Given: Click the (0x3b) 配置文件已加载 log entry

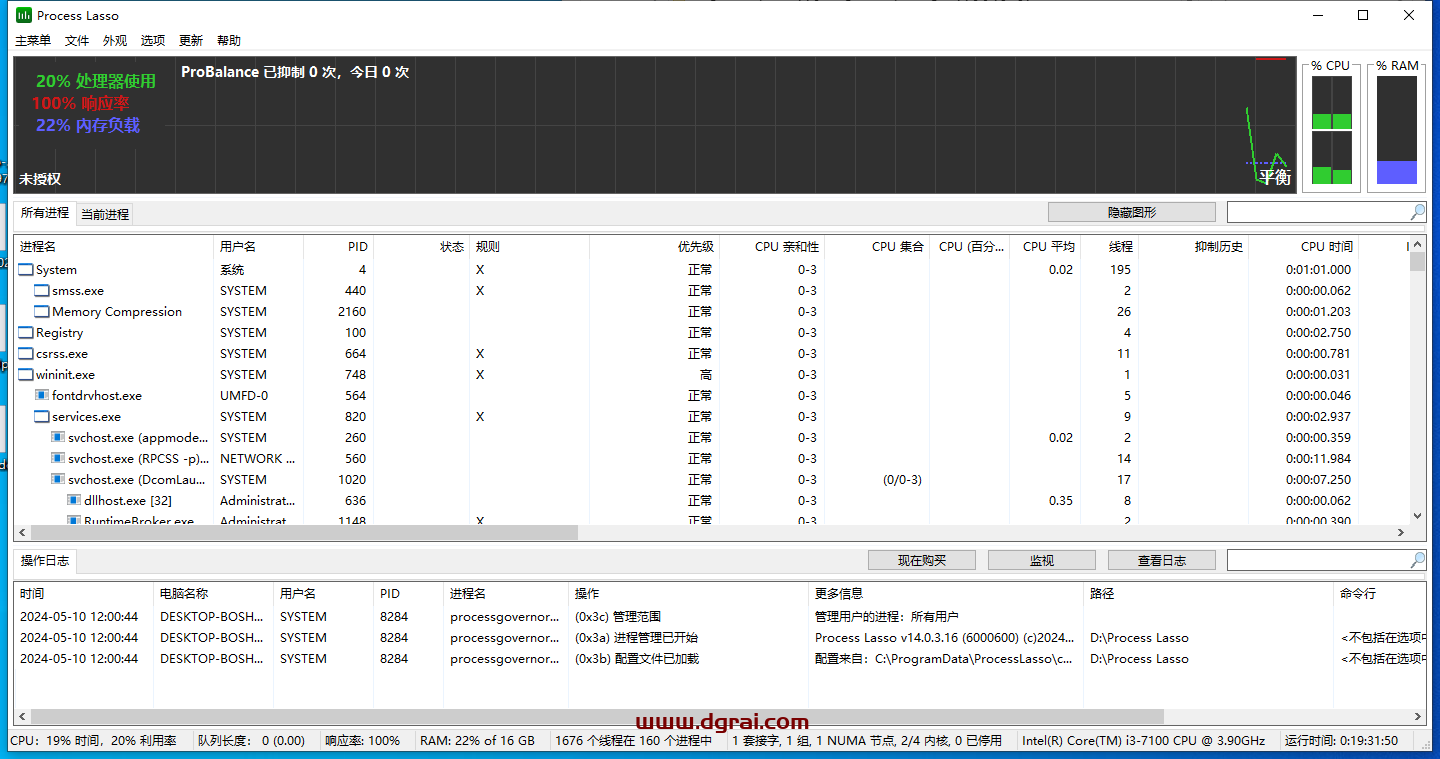Looking at the screenshot, I should point(720,659).
